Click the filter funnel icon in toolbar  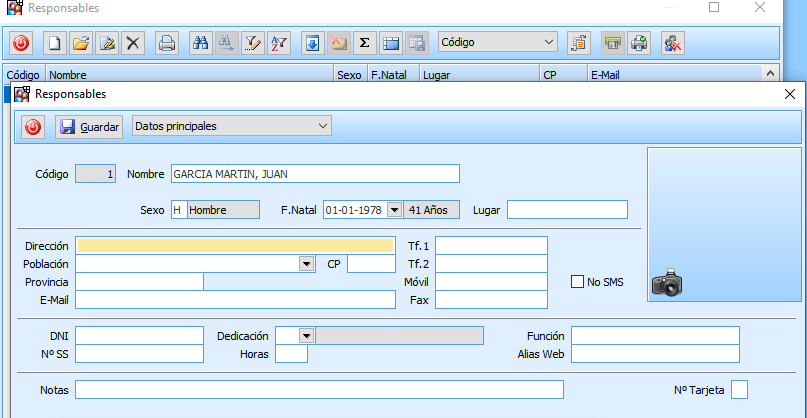click(x=253, y=43)
